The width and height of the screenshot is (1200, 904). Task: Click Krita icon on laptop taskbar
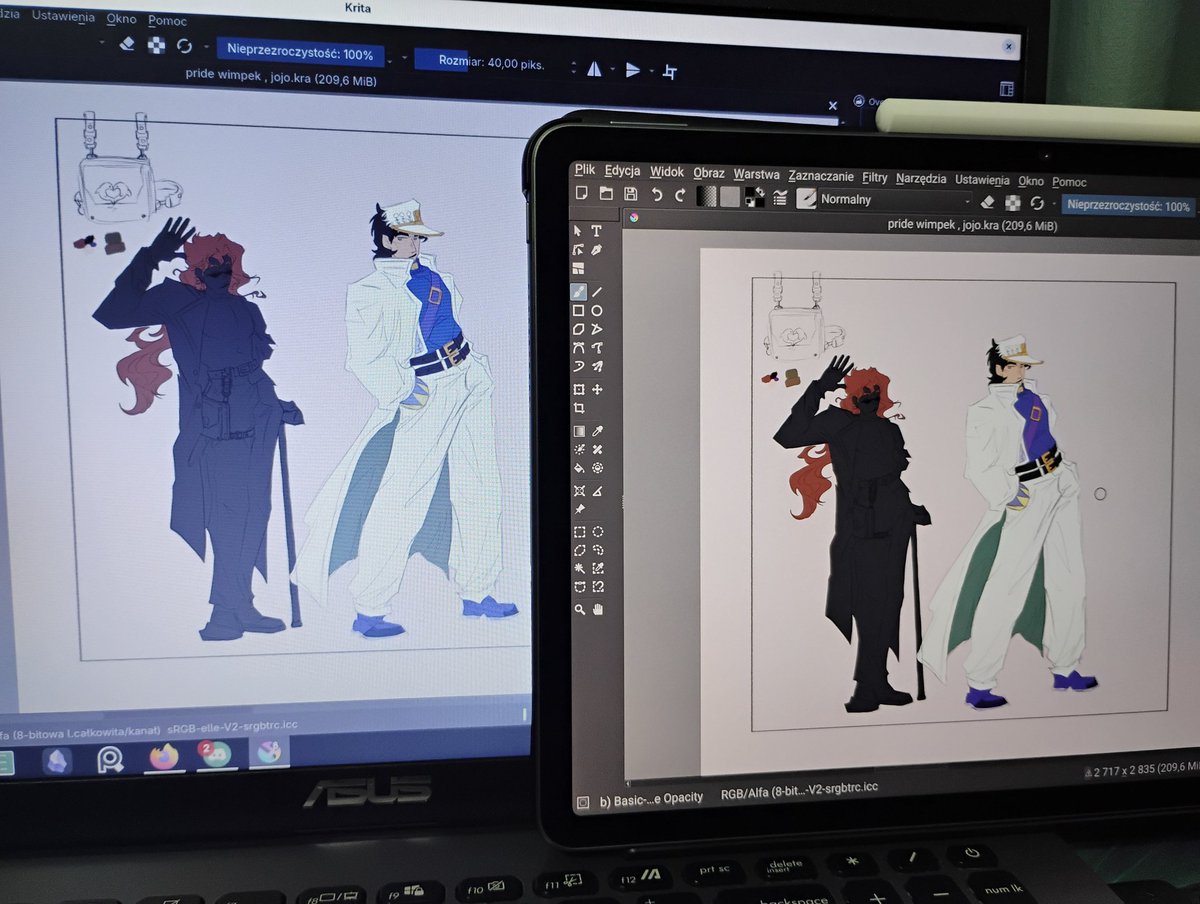click(267, 751)
